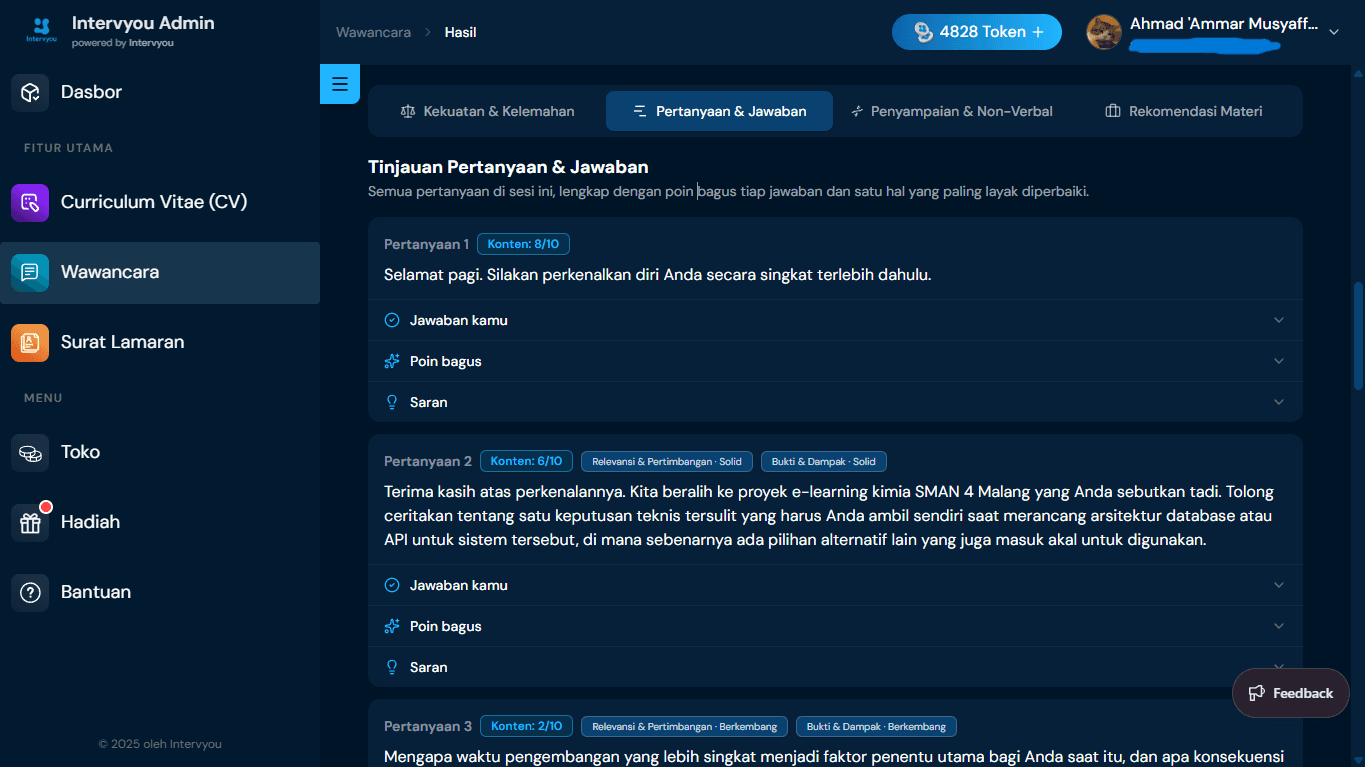Switch to Kekuatan & Kelemahan tab
1365x767 pixels.
487,111
